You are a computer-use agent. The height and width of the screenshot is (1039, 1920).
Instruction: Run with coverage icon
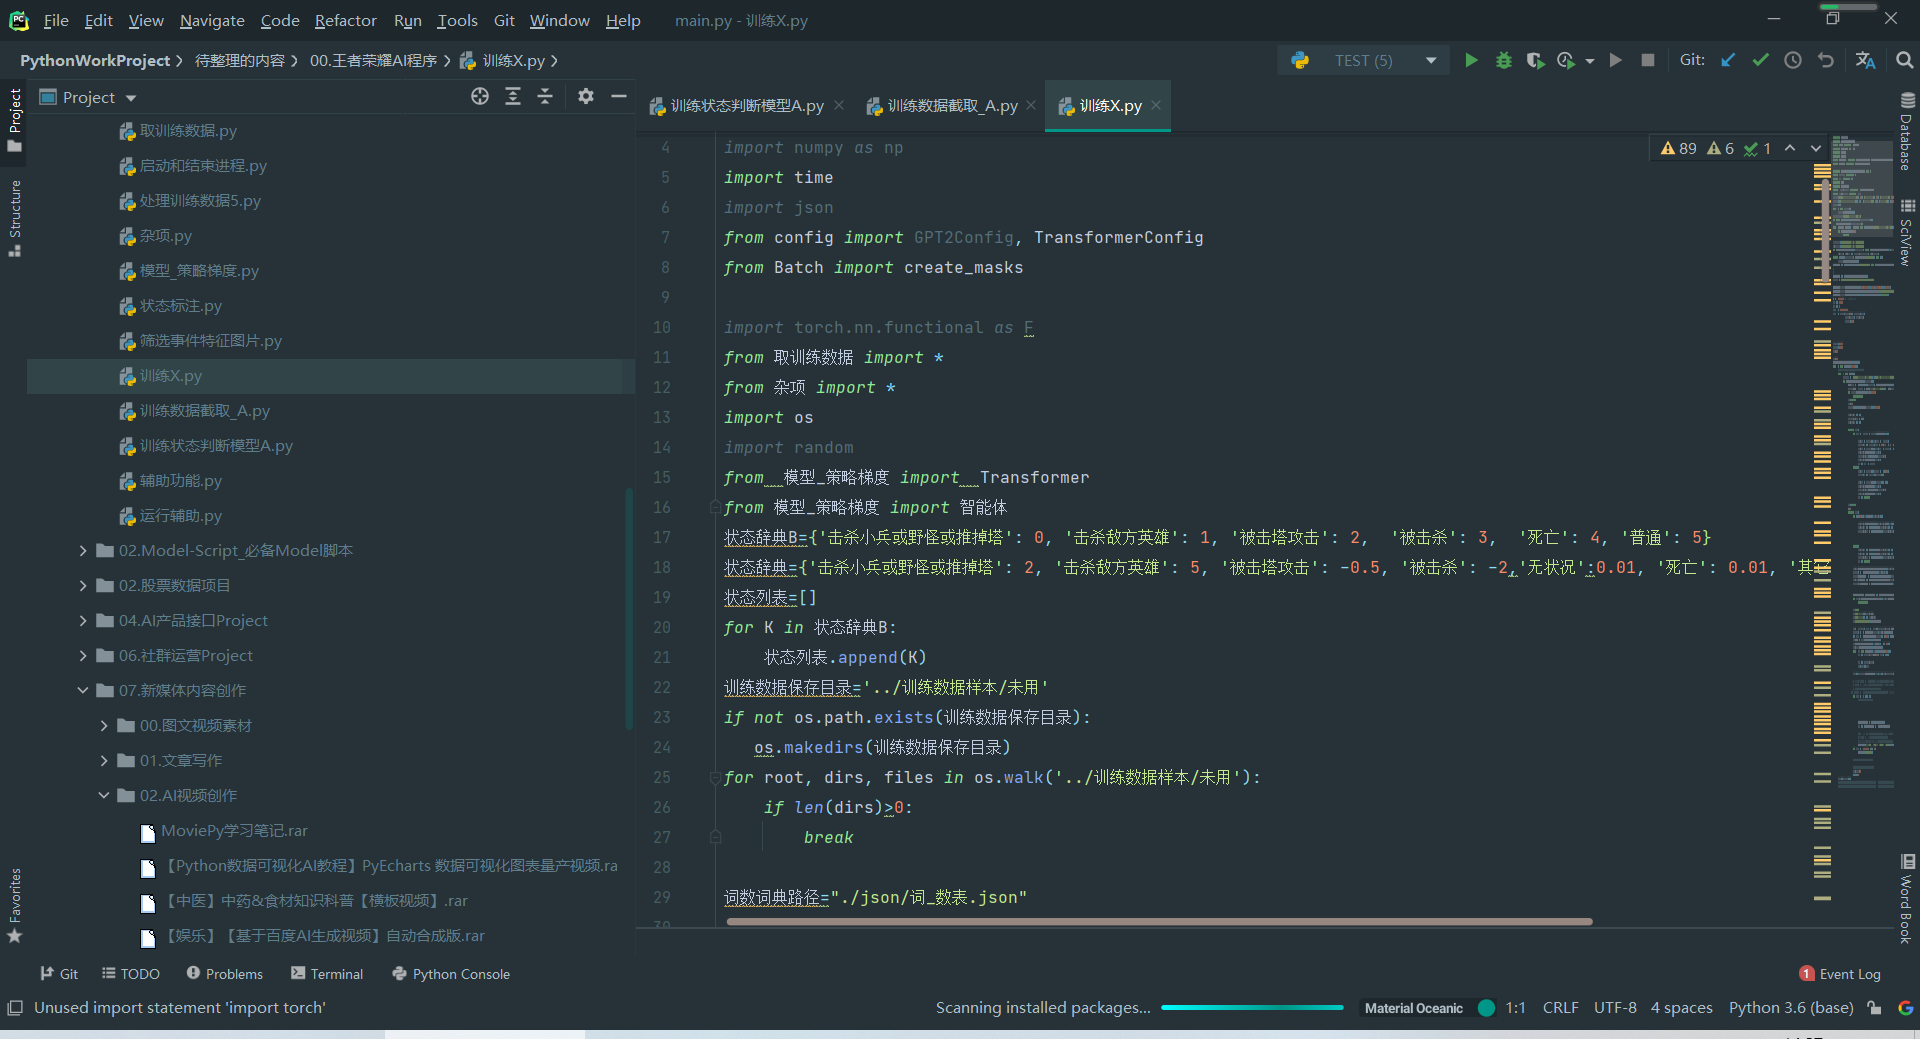1535,60
